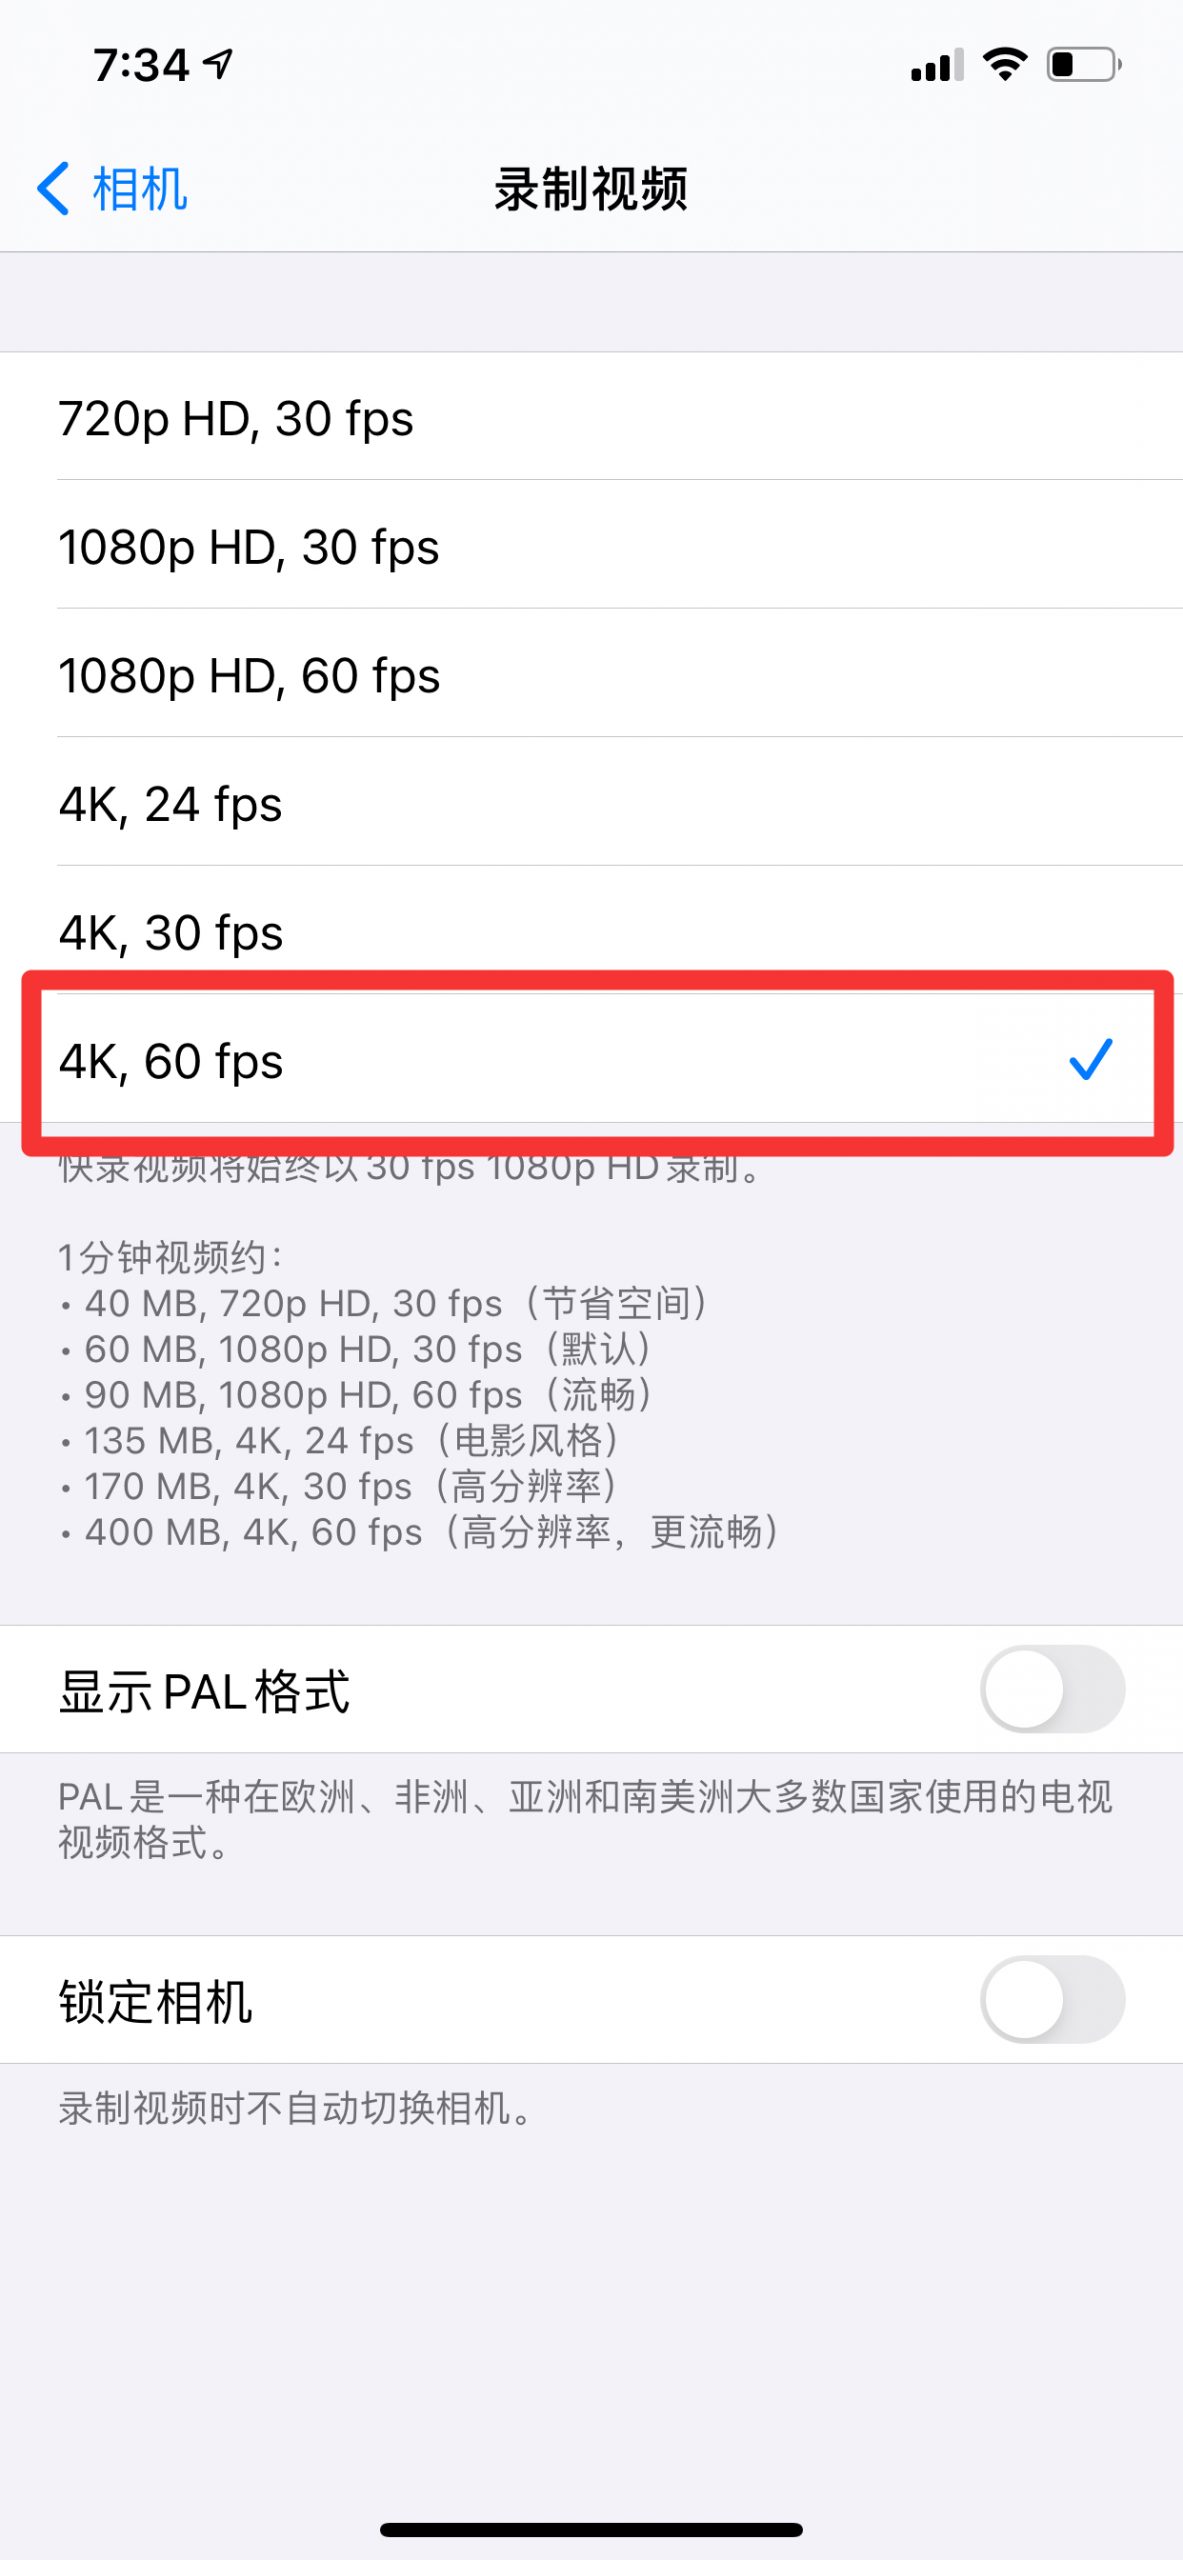Select 720p HD, 30 fps option
Viewport: 1183px width, 2560px height.
(x=591, y=417)
